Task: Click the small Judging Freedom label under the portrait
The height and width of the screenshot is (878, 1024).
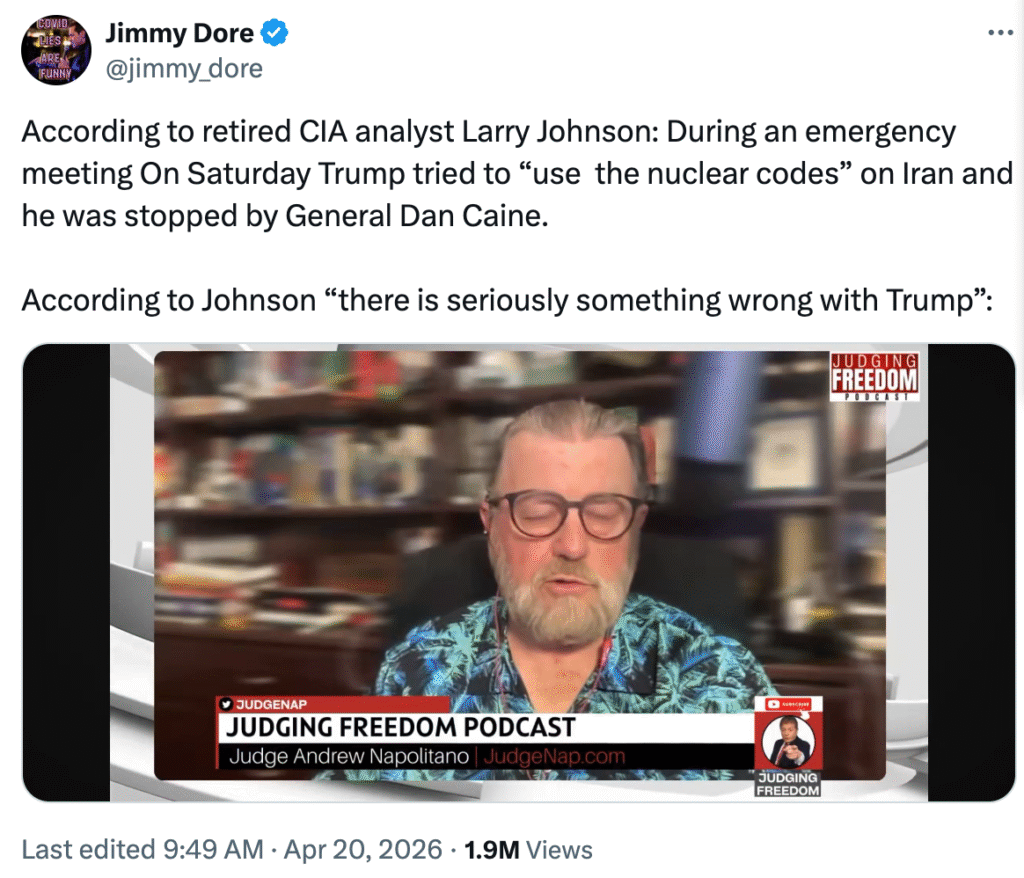Action: [x=788, y=784]
